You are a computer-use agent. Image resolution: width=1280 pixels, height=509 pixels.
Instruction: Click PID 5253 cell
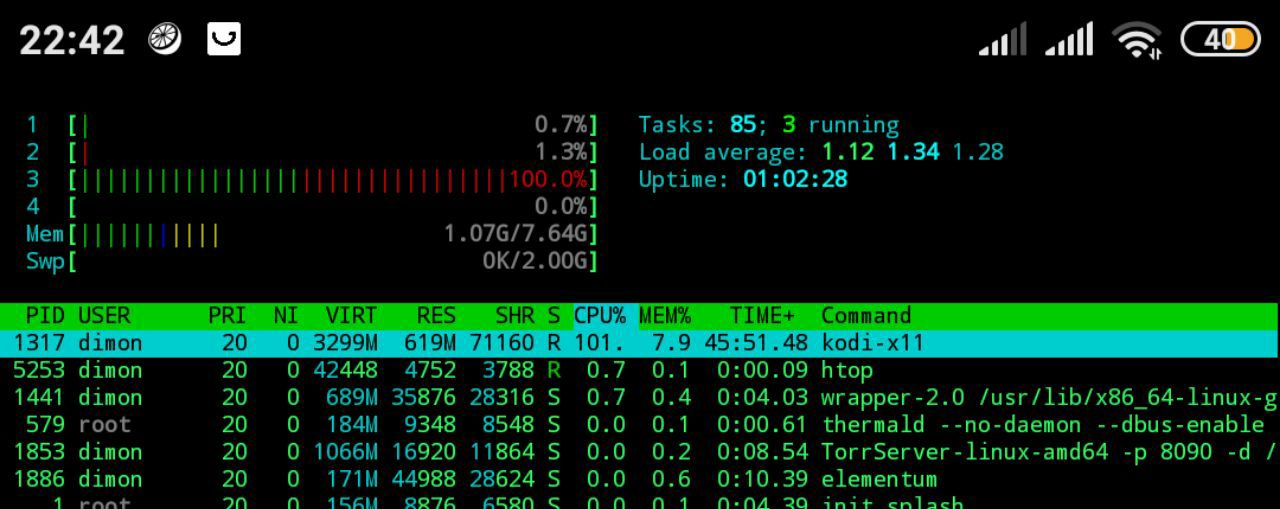[x=39, y=370]
